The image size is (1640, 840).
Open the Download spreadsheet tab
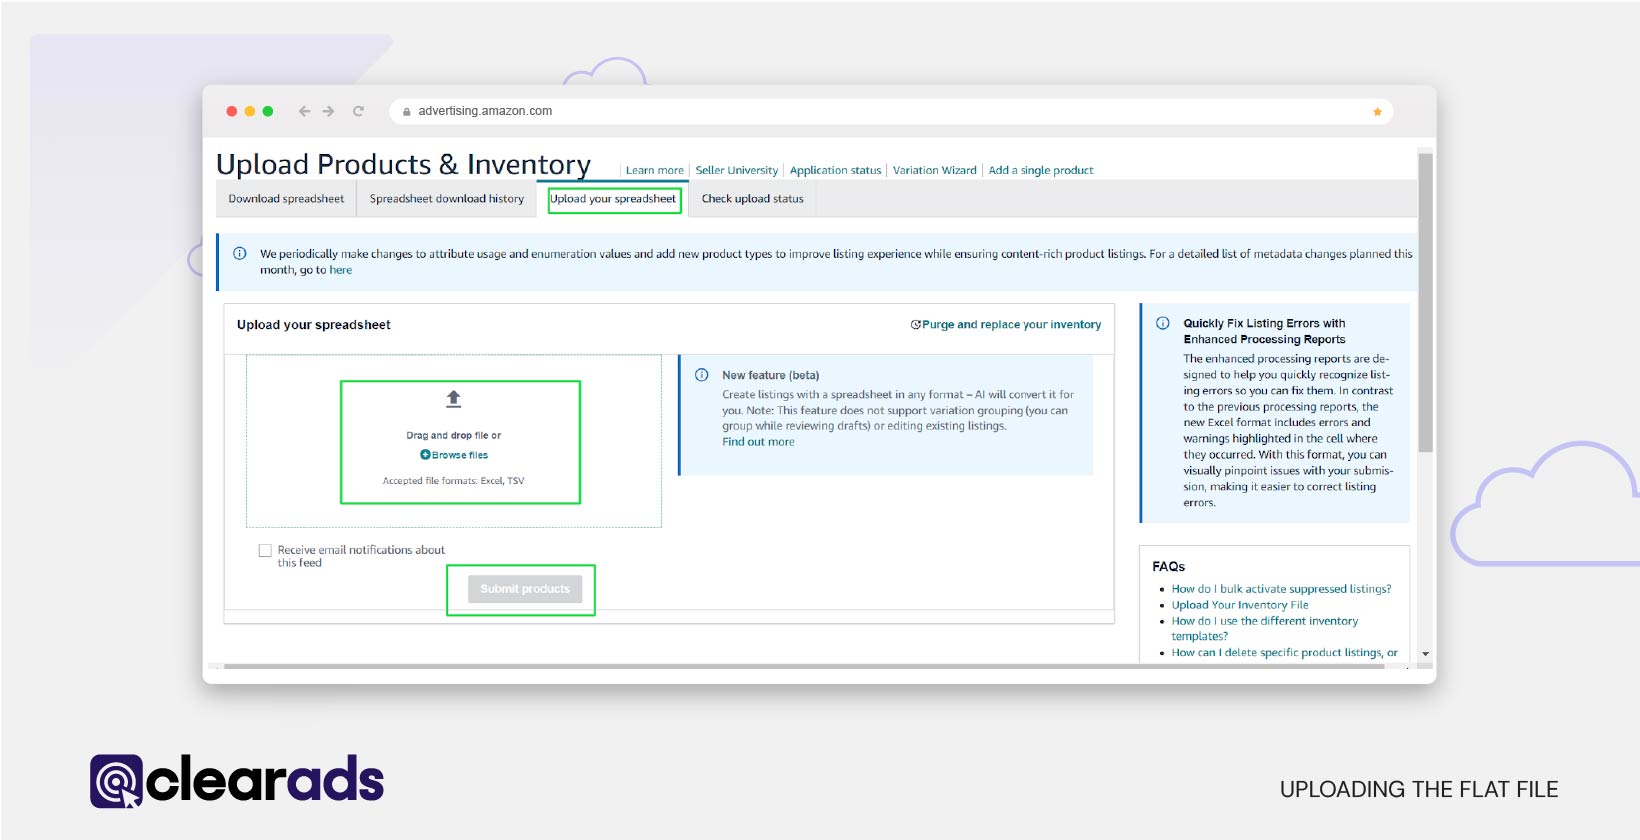click(x=286, y=199)
